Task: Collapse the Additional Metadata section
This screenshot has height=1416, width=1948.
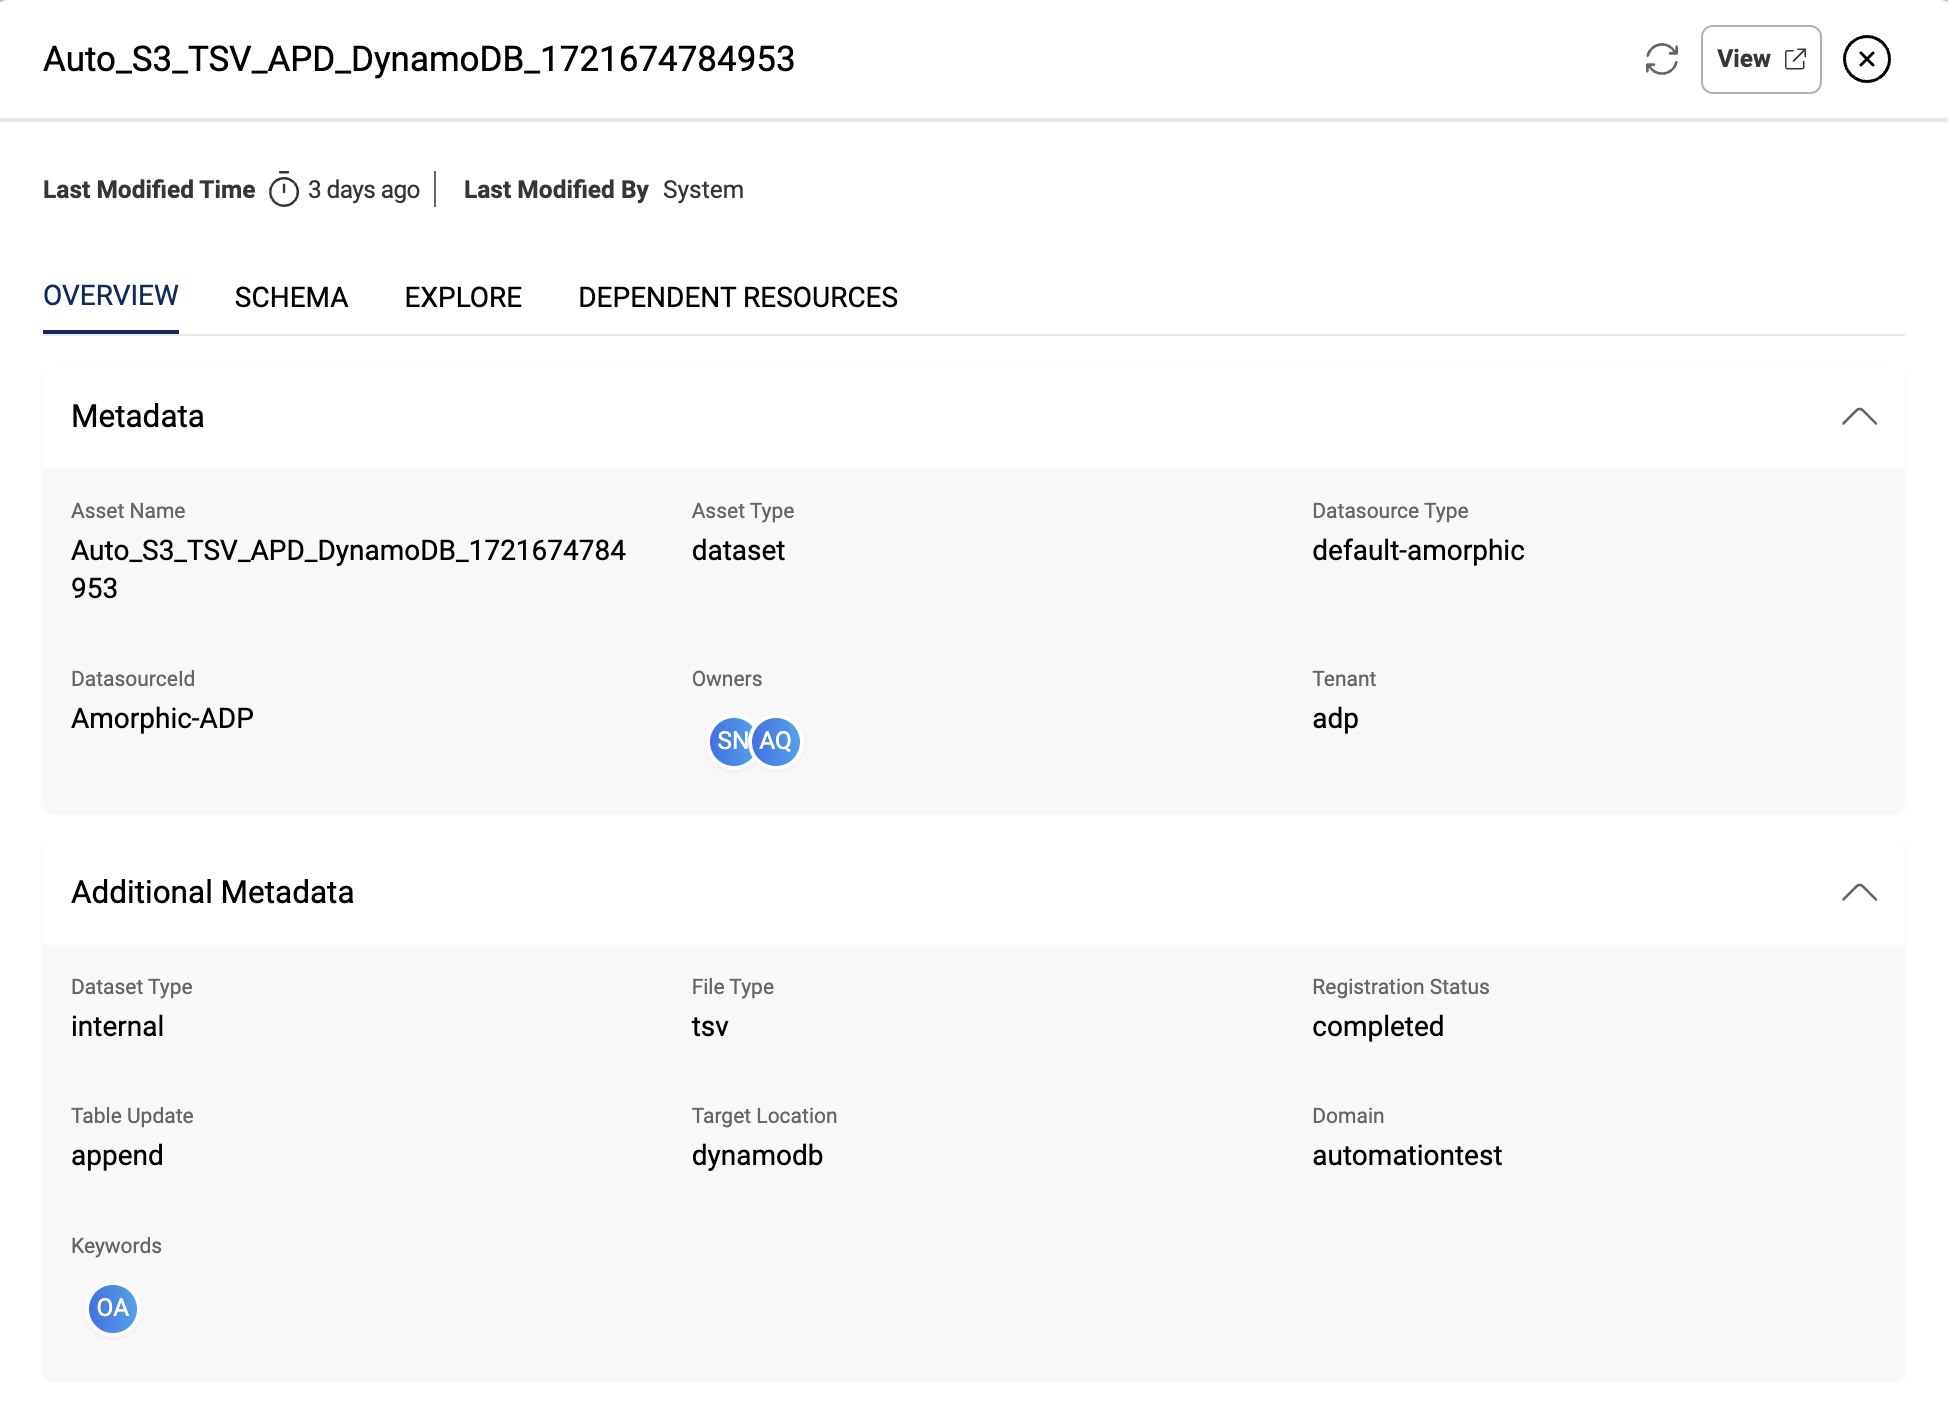Action: click(1859, 893)
